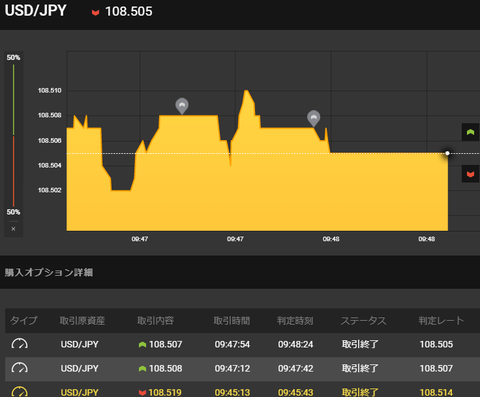Click the 購入オプション詳細 section header
The height and width of the screenshot is (397, 480).
[x=49, y=272]
